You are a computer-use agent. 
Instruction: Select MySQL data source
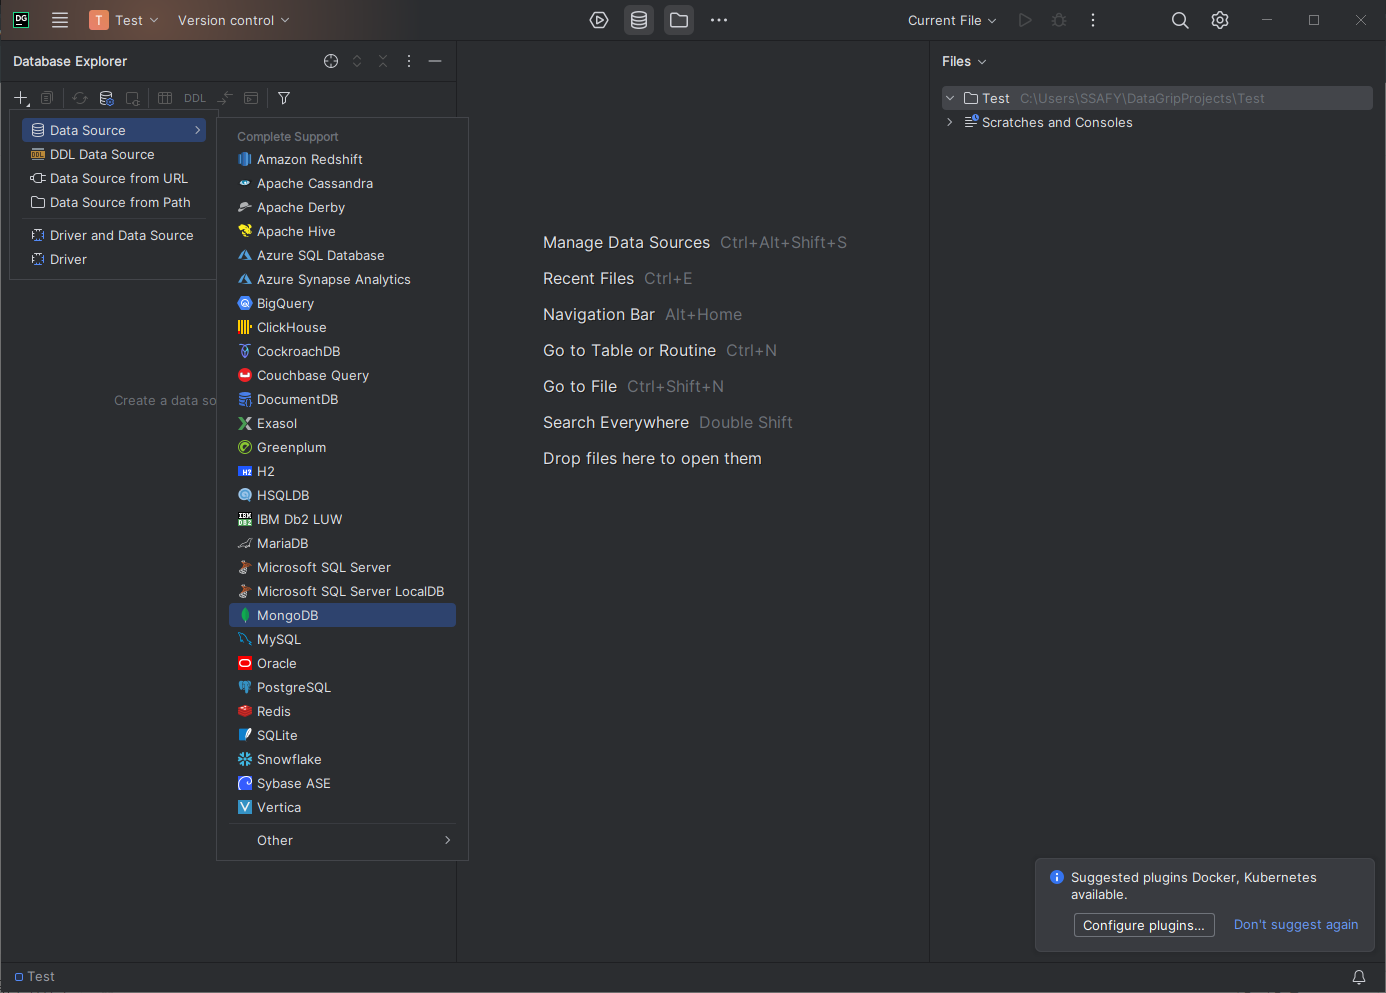342,639
